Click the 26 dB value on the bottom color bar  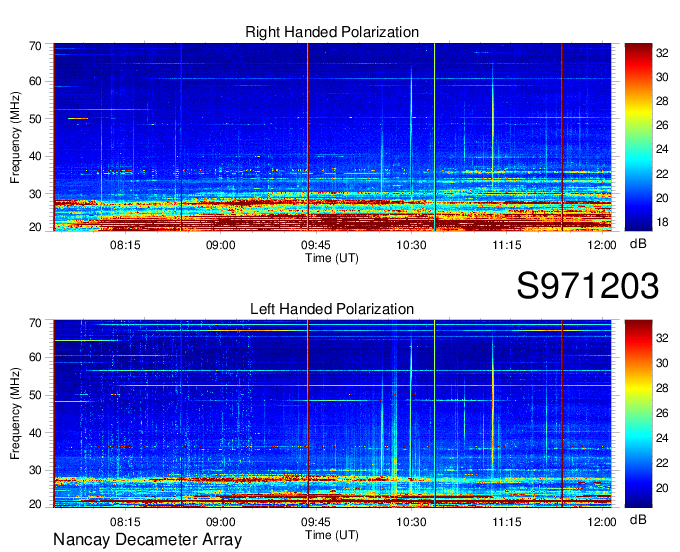[662, 413]
